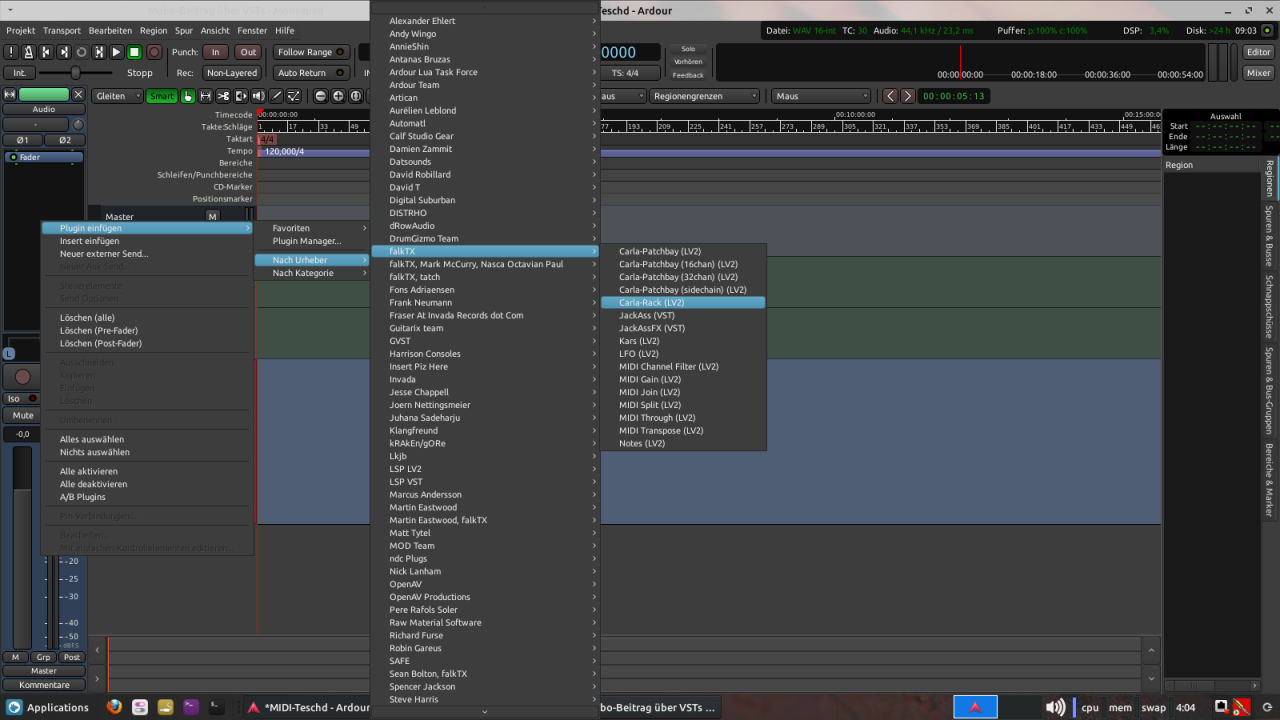Toggle phase invert Ø2 button
Screen dimensions: 1280x720
[64, 140]
